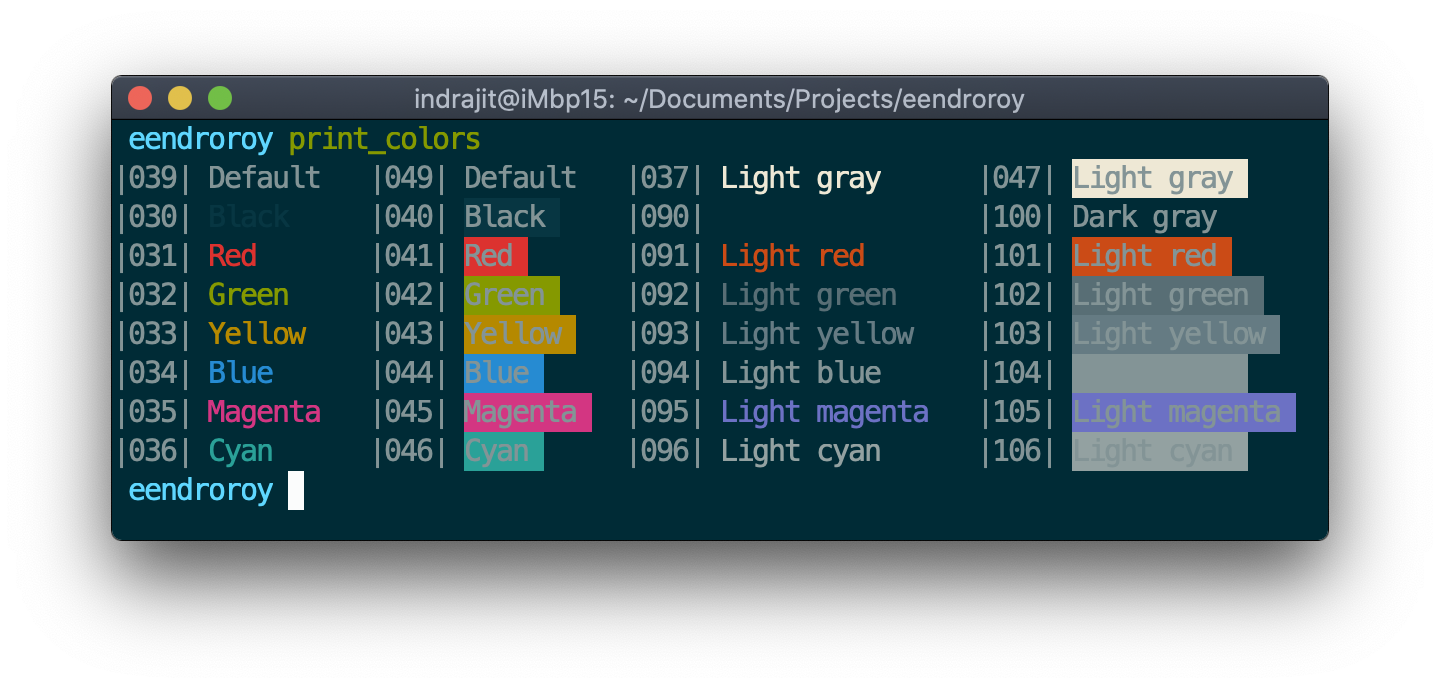1440x688 pixels.
Task: Click the Magenta background swatch for 045
Action: (528, 412)
